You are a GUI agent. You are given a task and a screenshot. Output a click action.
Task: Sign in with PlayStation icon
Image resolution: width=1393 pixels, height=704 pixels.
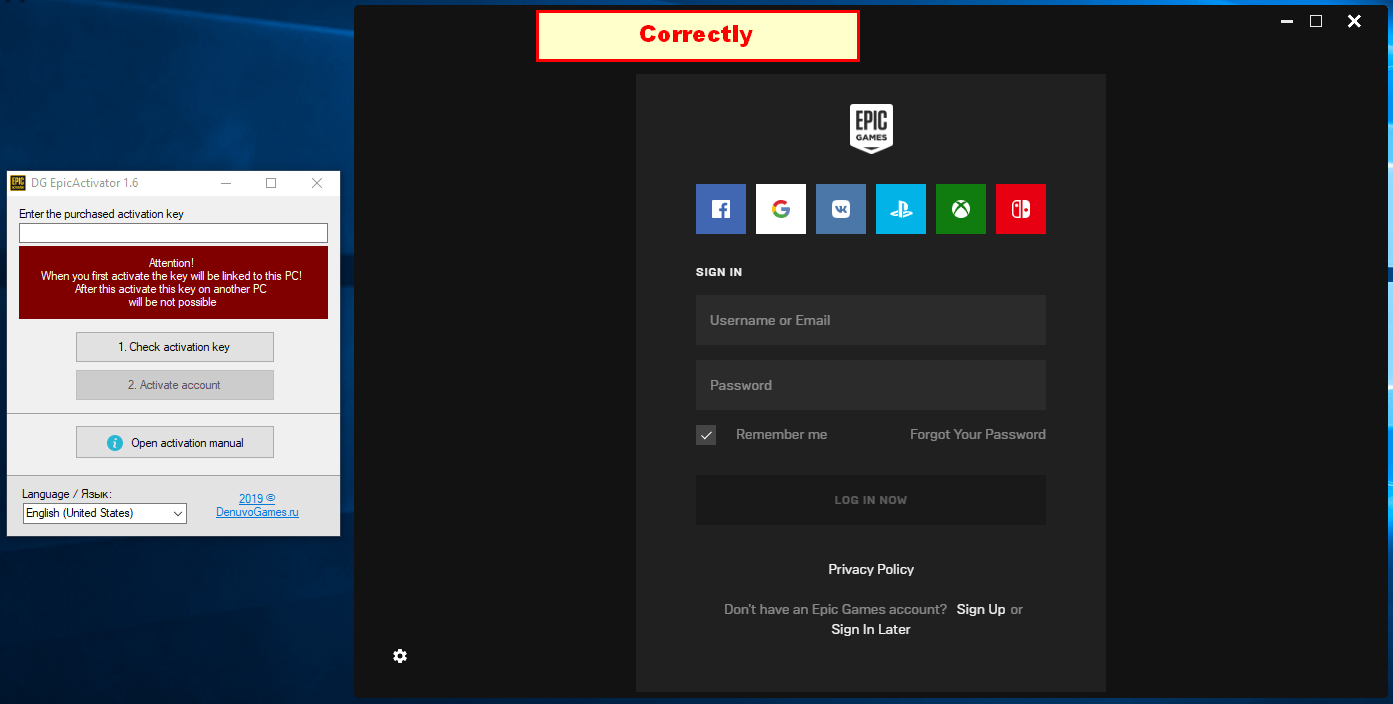(x=901, y=209)
